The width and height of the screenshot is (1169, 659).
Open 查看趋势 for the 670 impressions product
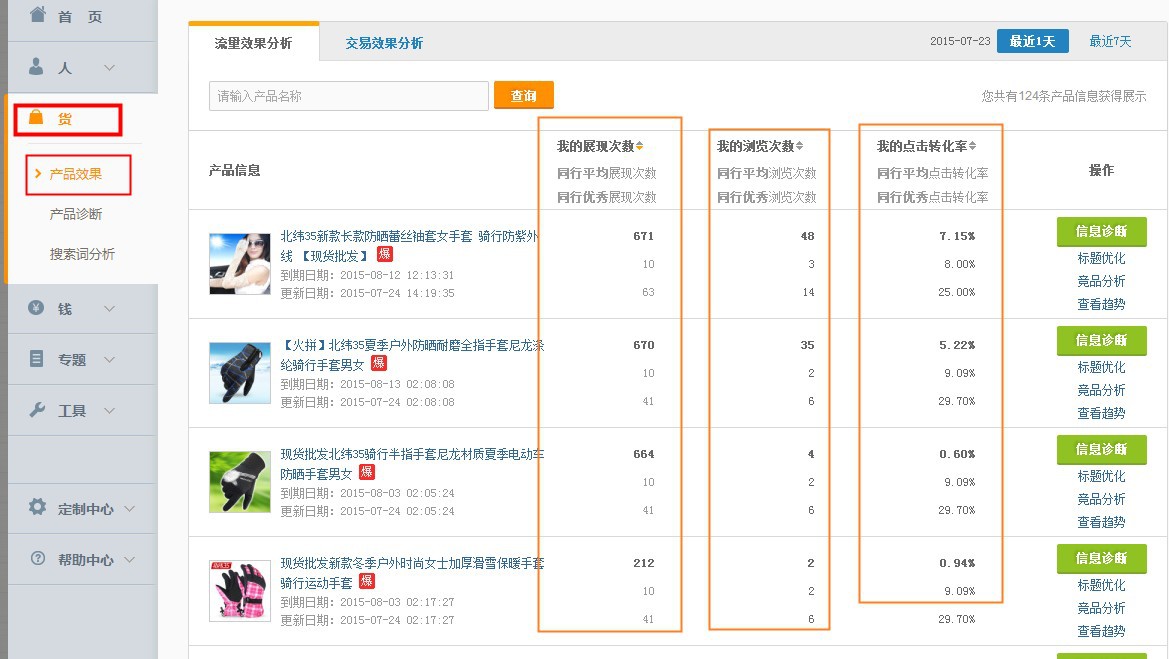point(1101,413)
